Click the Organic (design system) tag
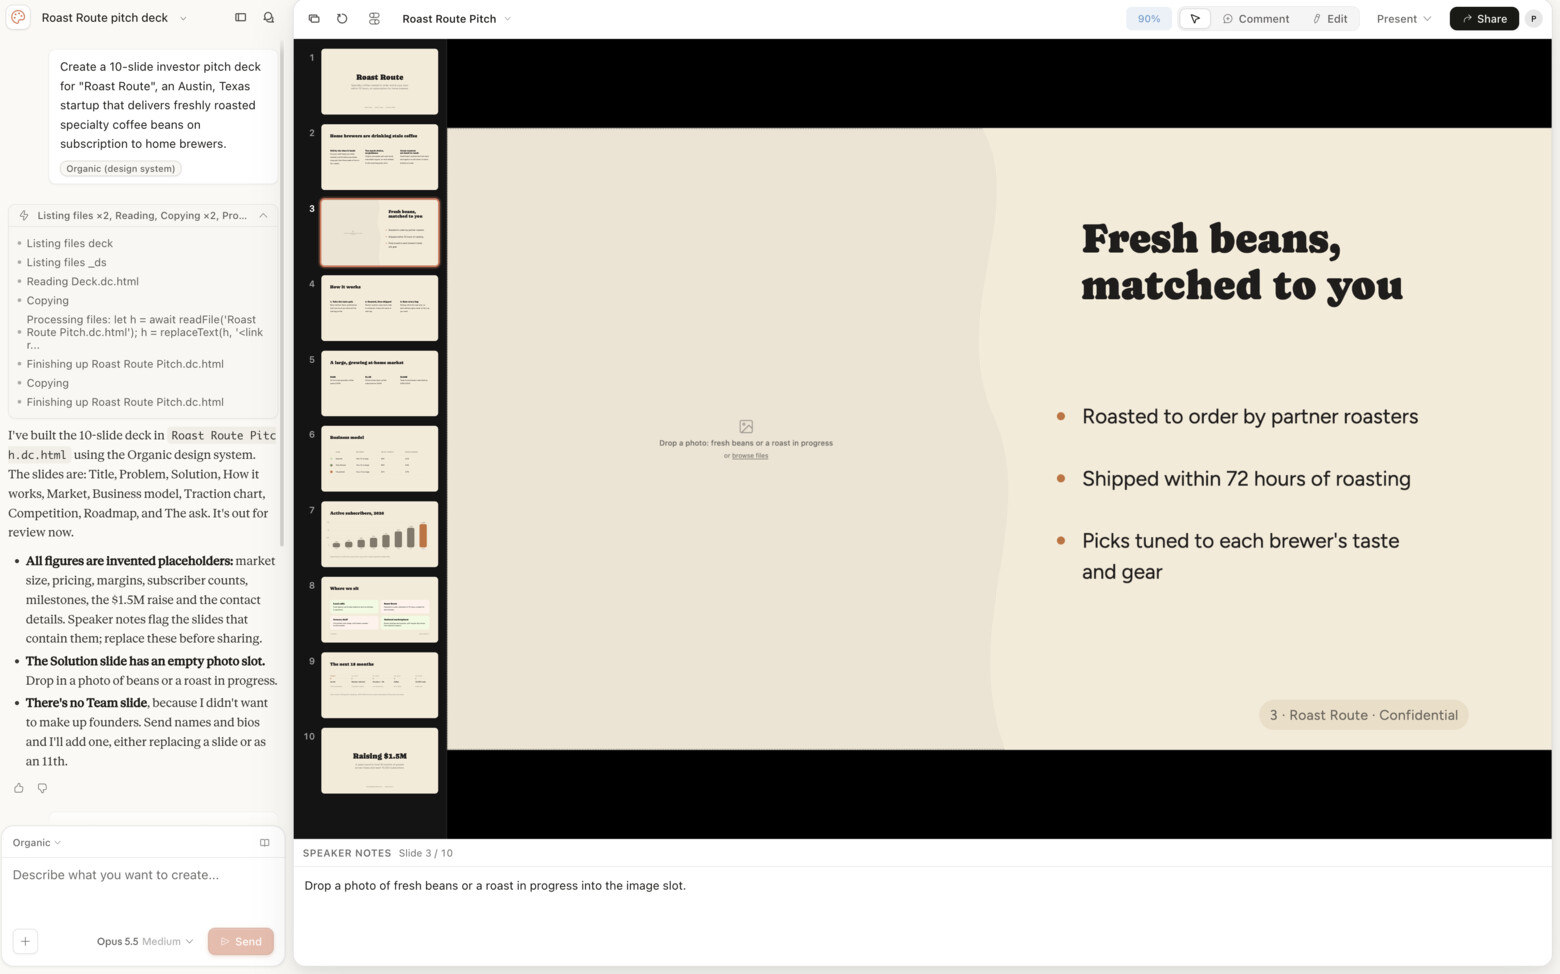The width and height of the screenshot is (1560, 974). [x=121, y=168]
